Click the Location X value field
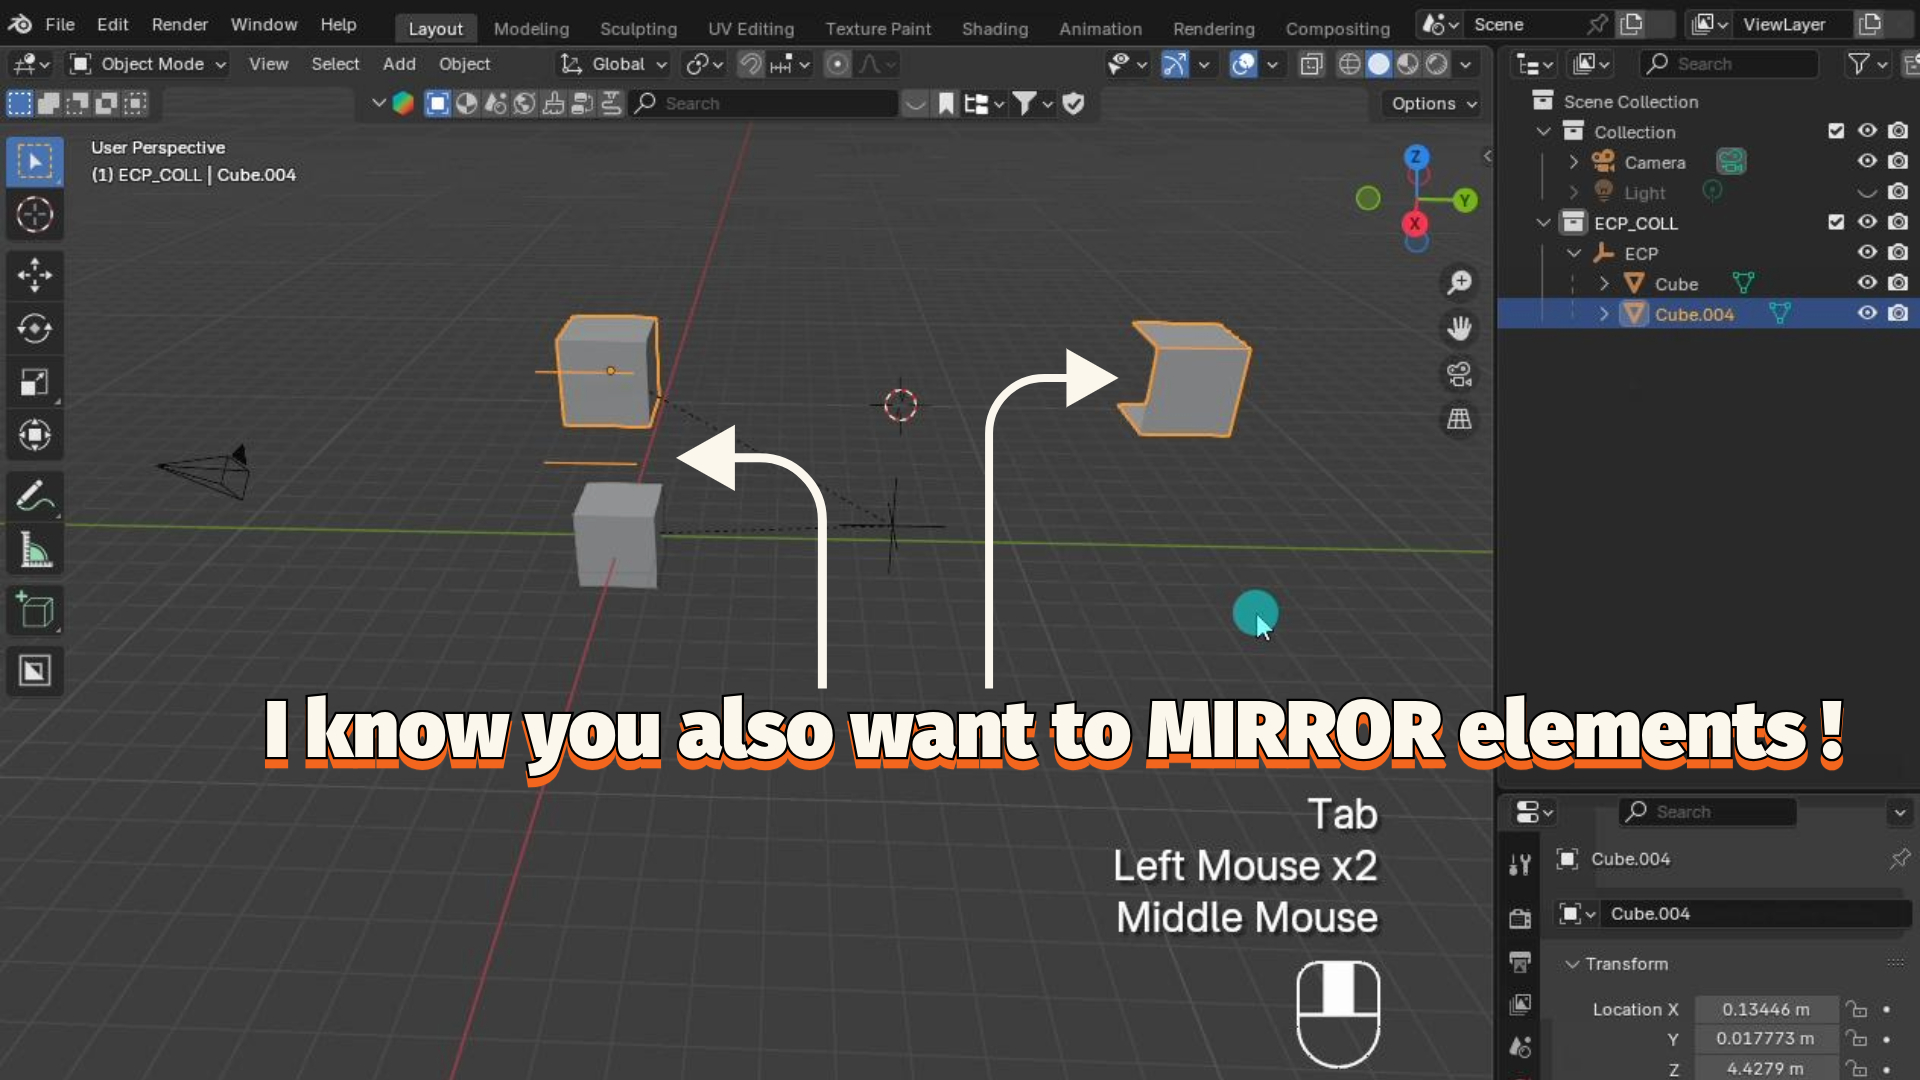The width and height of the screenshot is (1920, 1080). [x=1765, y=1009]
